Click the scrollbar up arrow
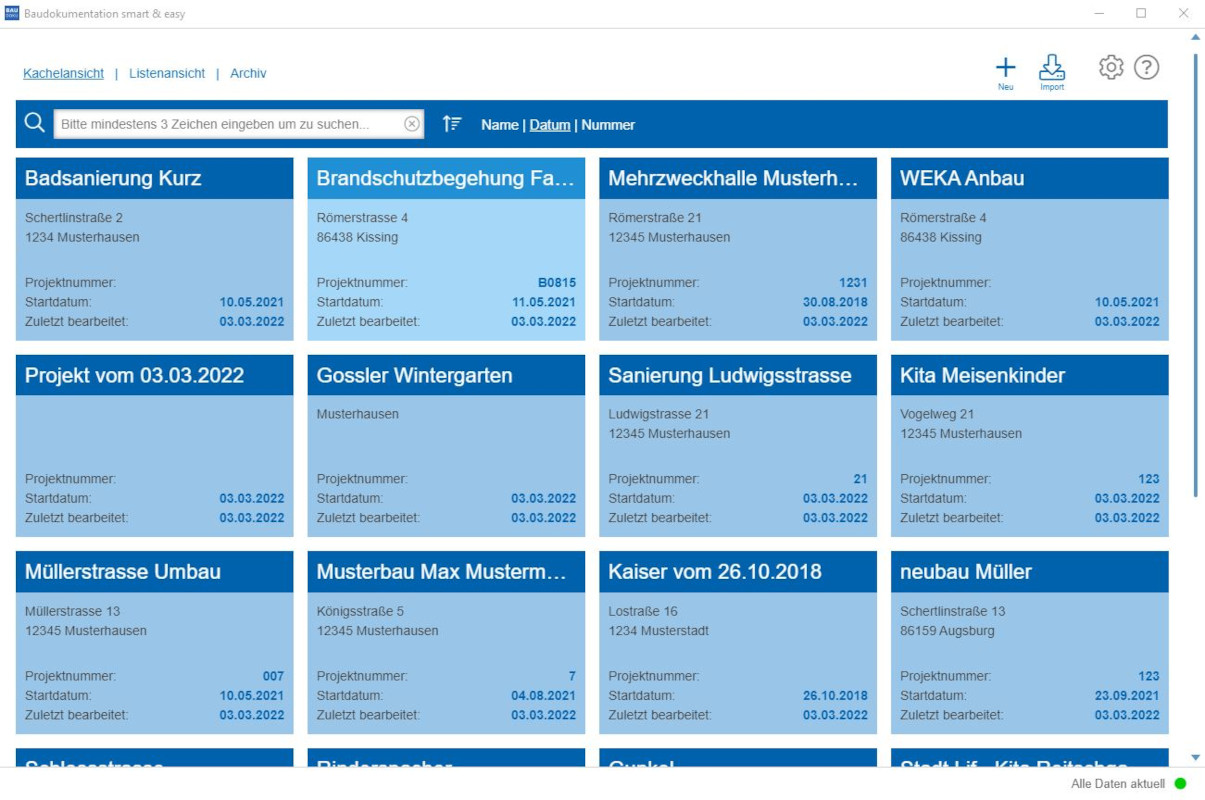This screenshot has width=1205, height=800. pos(1195,37)
